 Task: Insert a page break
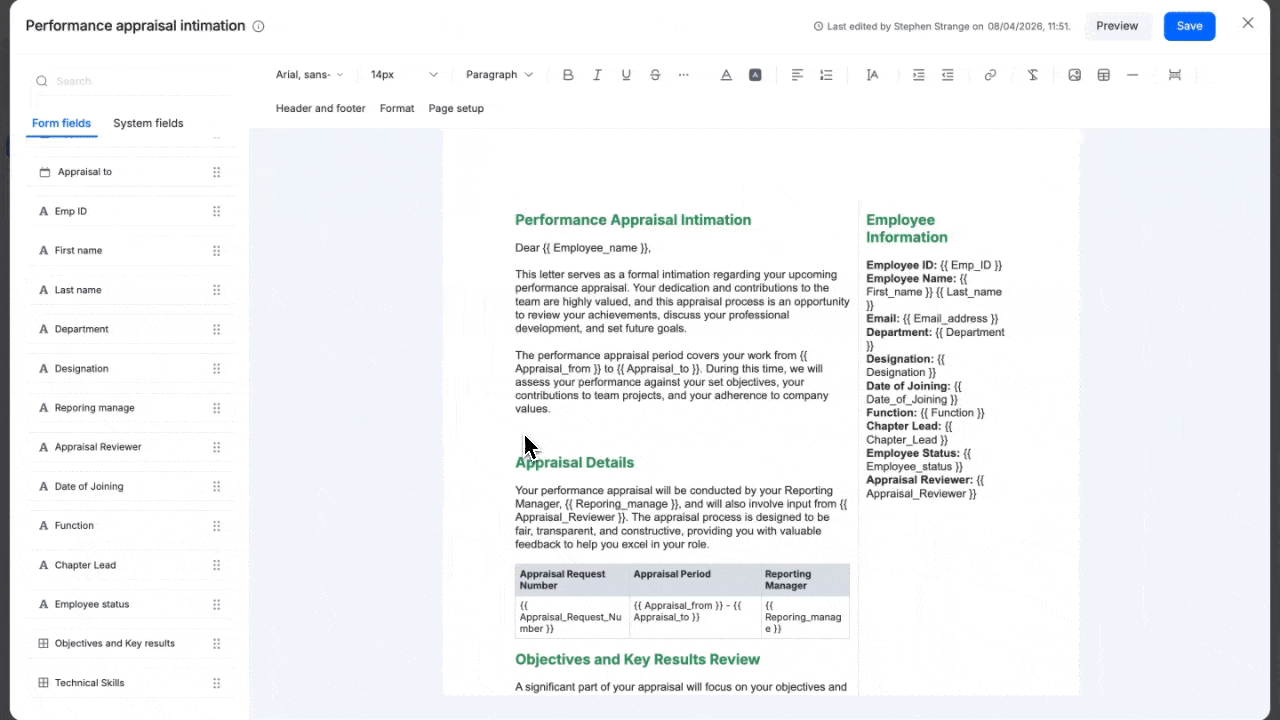(1174, 75)
